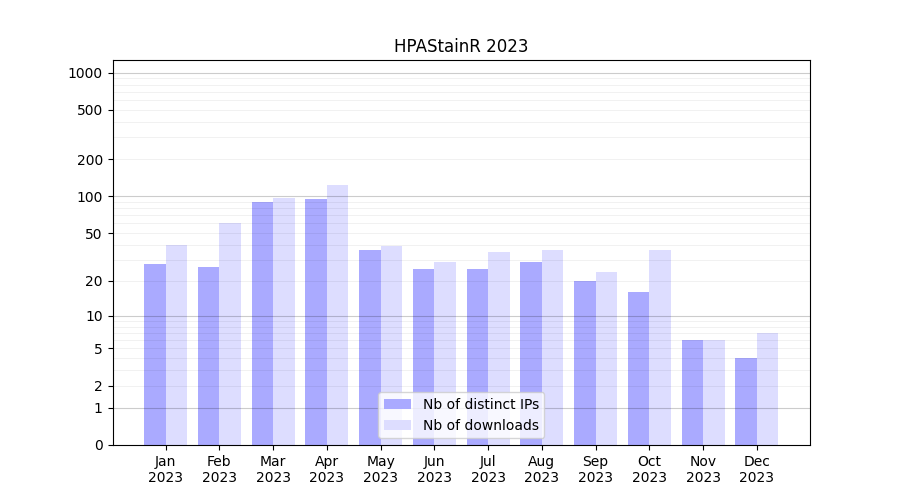Click the Feb 2023 downloads bar
900x500 pixels.
[230, 334]
